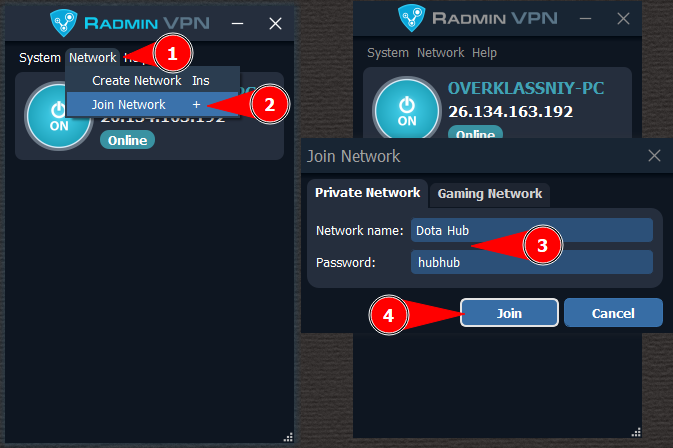This screenshot has width=673, height=448.
Task: Click the Join button
Action: tap(509, 313)
